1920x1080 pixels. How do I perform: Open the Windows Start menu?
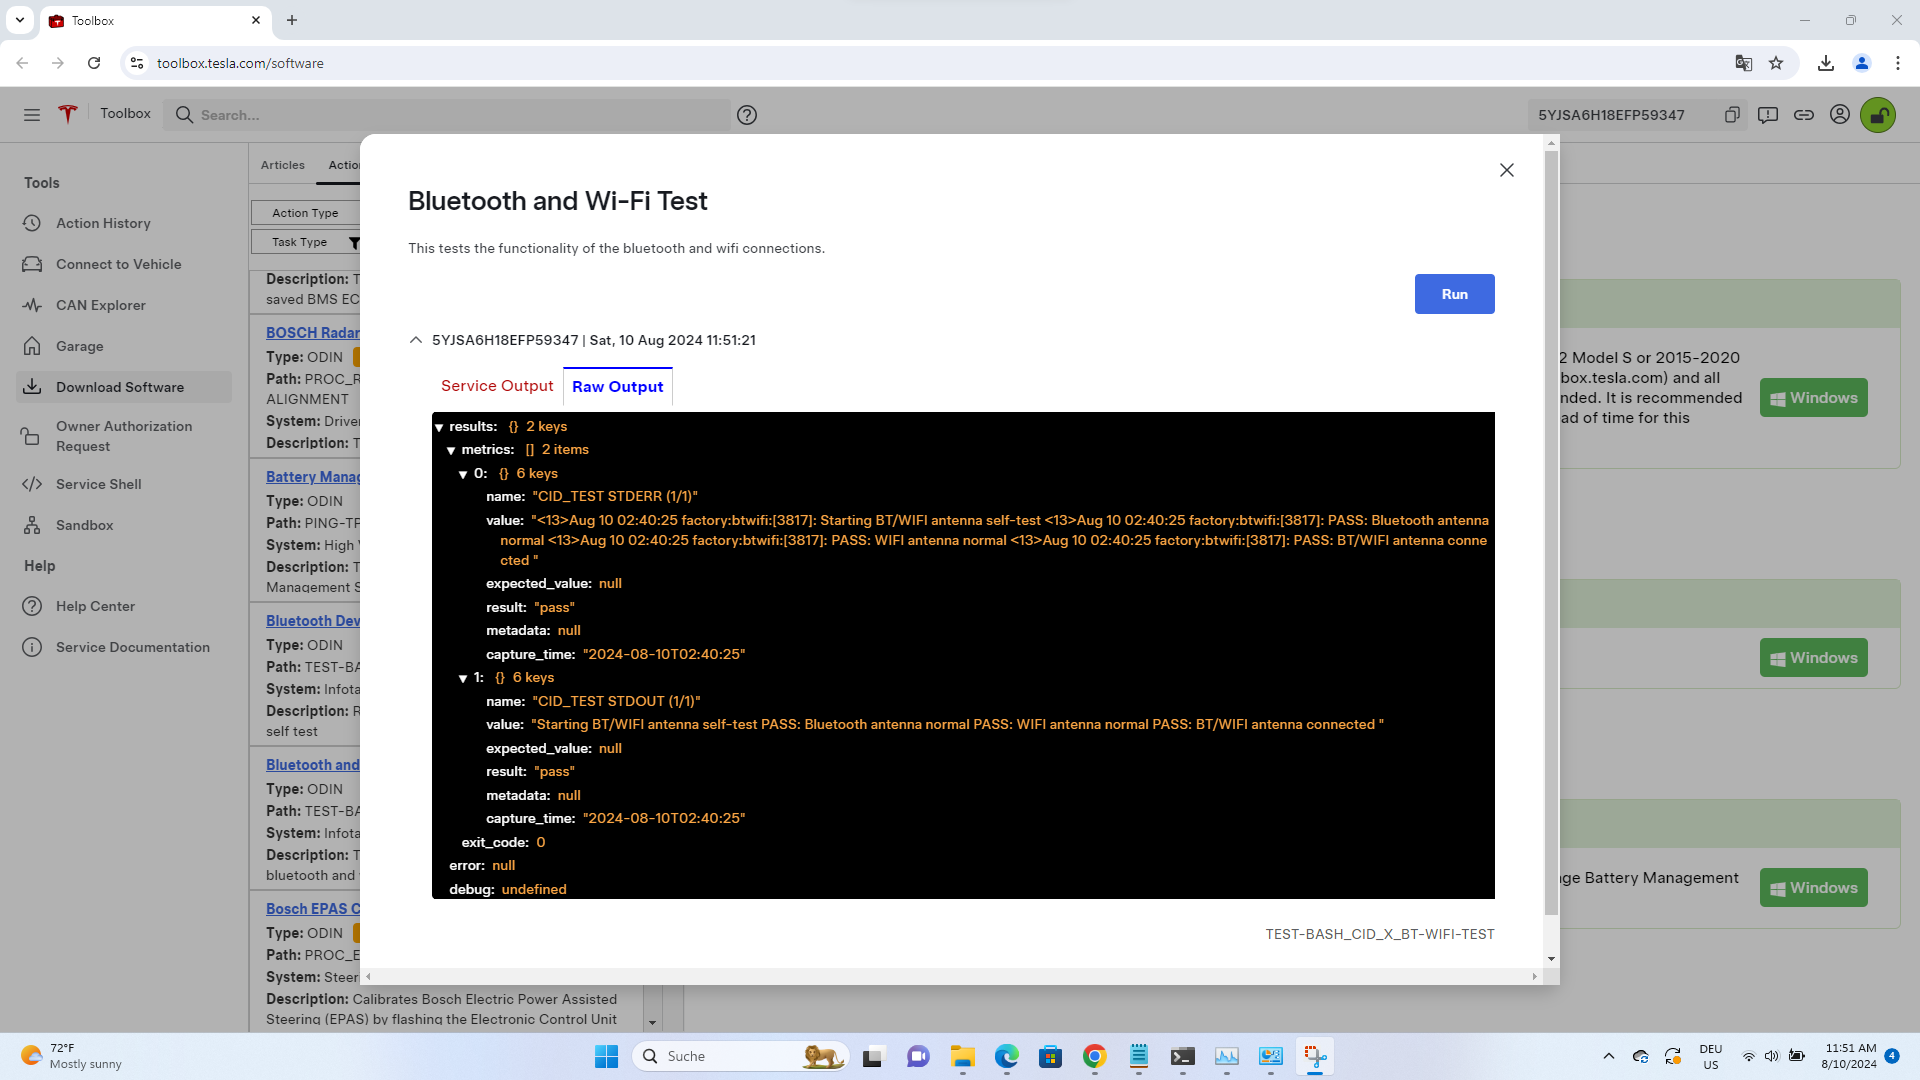point(606,1056)
